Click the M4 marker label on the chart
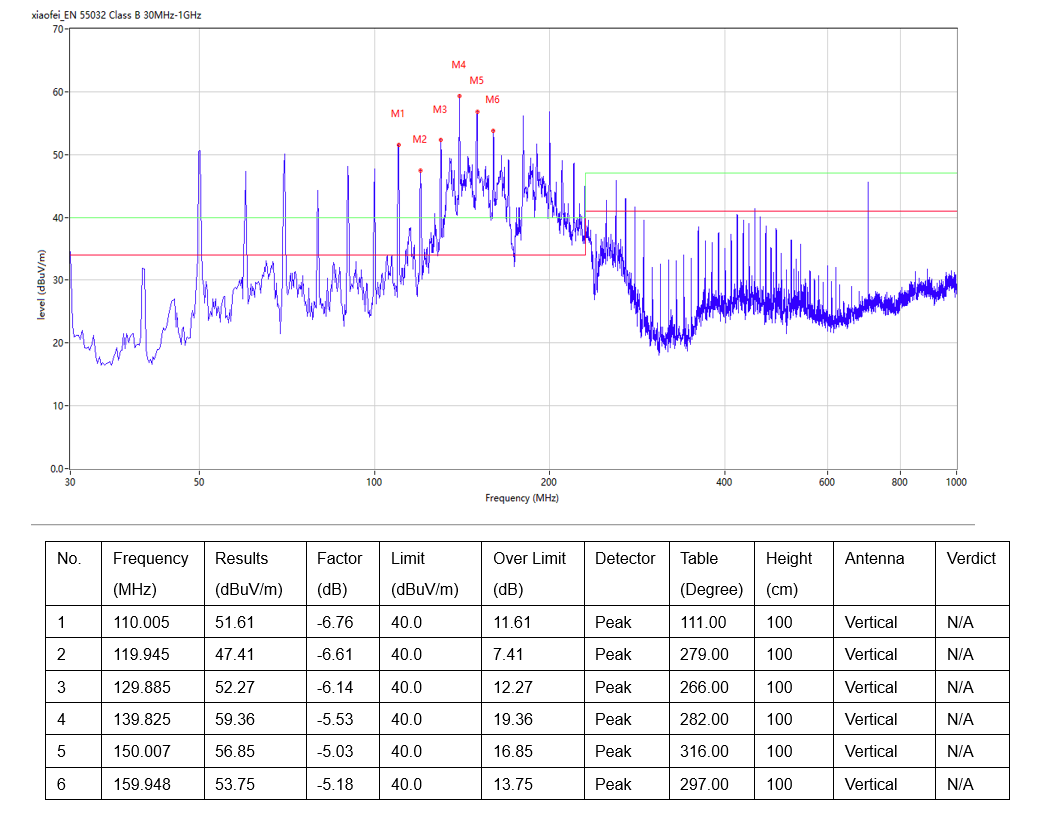Image resolution: width=1040 pixels, height=814 pixels. pyautogui.click(x=458, y=65)
